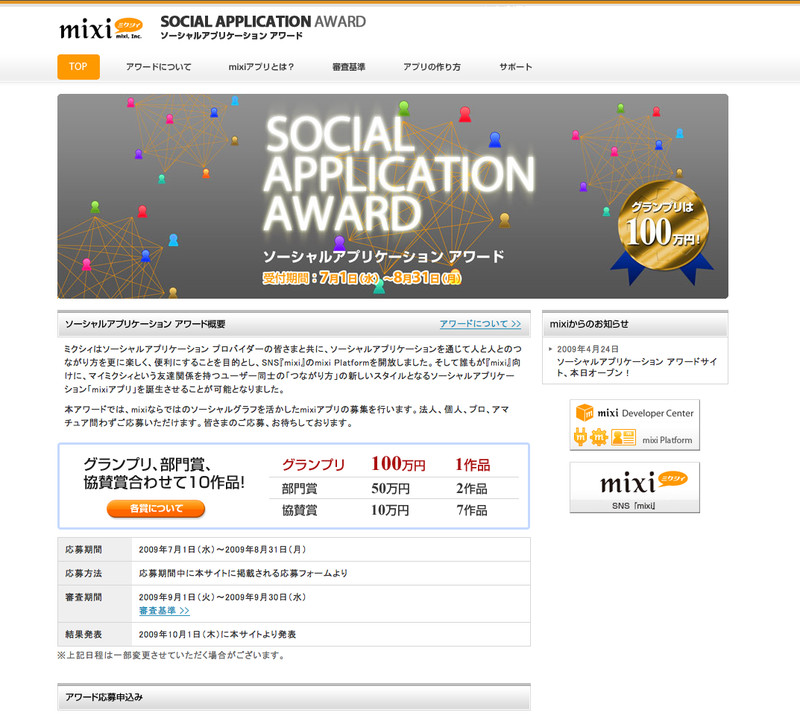Click the 協賛賞 prize row label
The height and width of the screenshot is (724, 800).
[299, 510]
